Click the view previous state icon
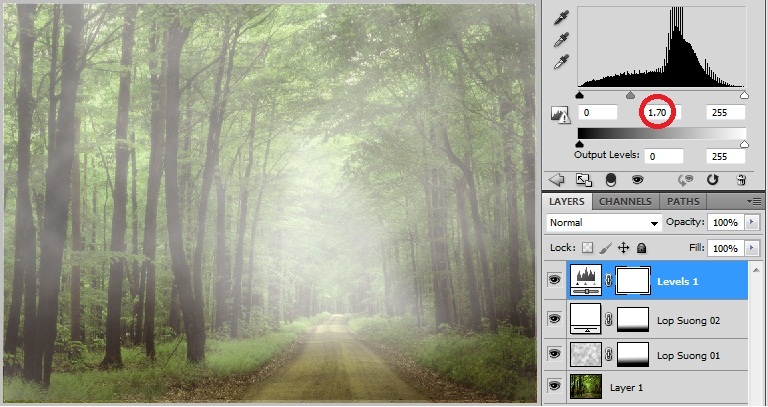This screenshot has height=407, width=768. click(685, 180)
